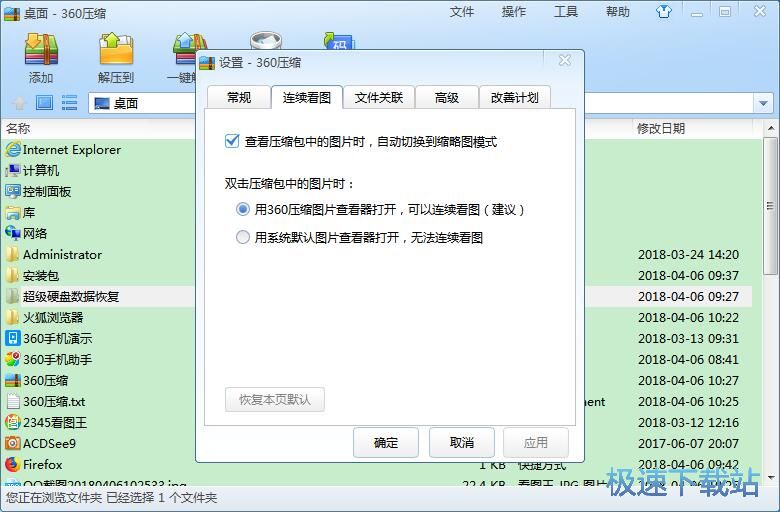
Task: Click the date 2017-06-07 20:07
Action: 688,443
